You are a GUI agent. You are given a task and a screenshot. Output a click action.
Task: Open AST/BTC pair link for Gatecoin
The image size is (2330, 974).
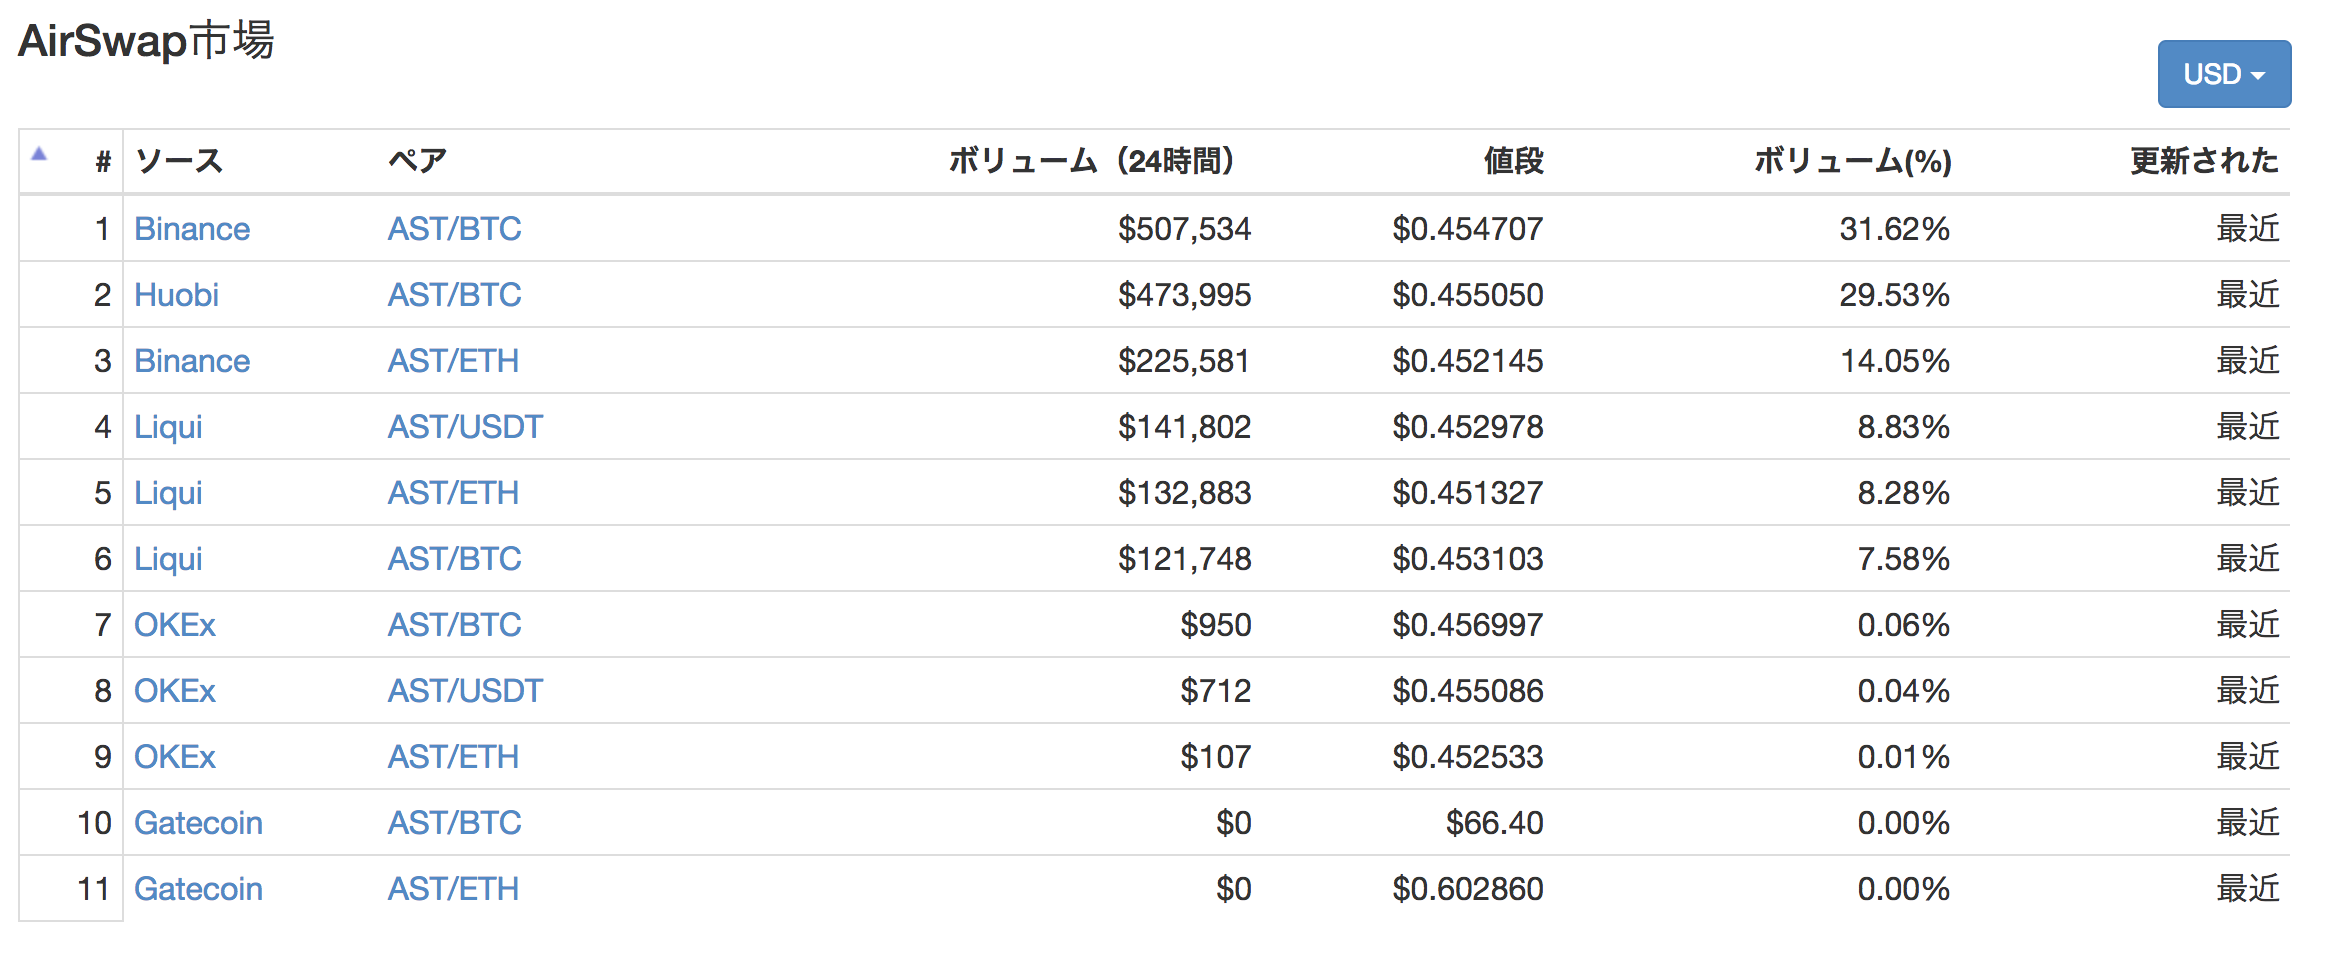(455, 823)
